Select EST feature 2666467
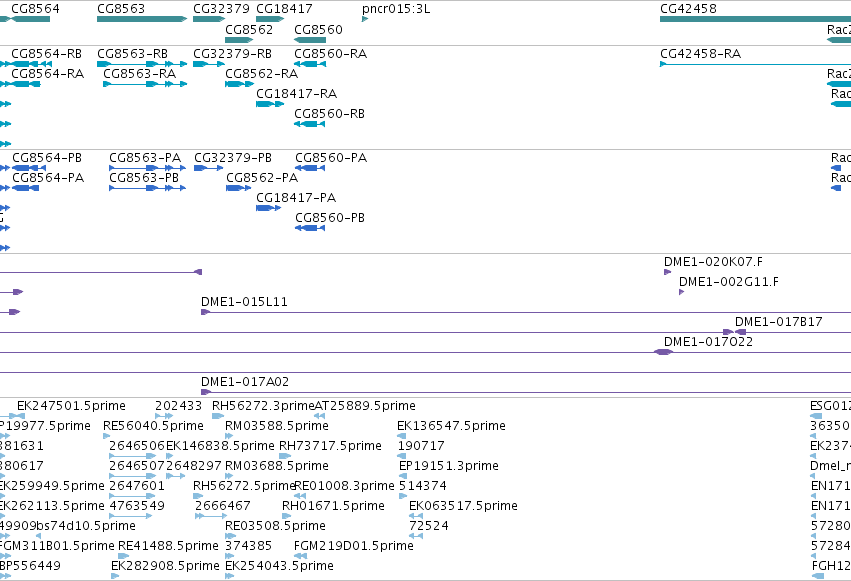Screen dimensions: 851x581 [211, 516]
